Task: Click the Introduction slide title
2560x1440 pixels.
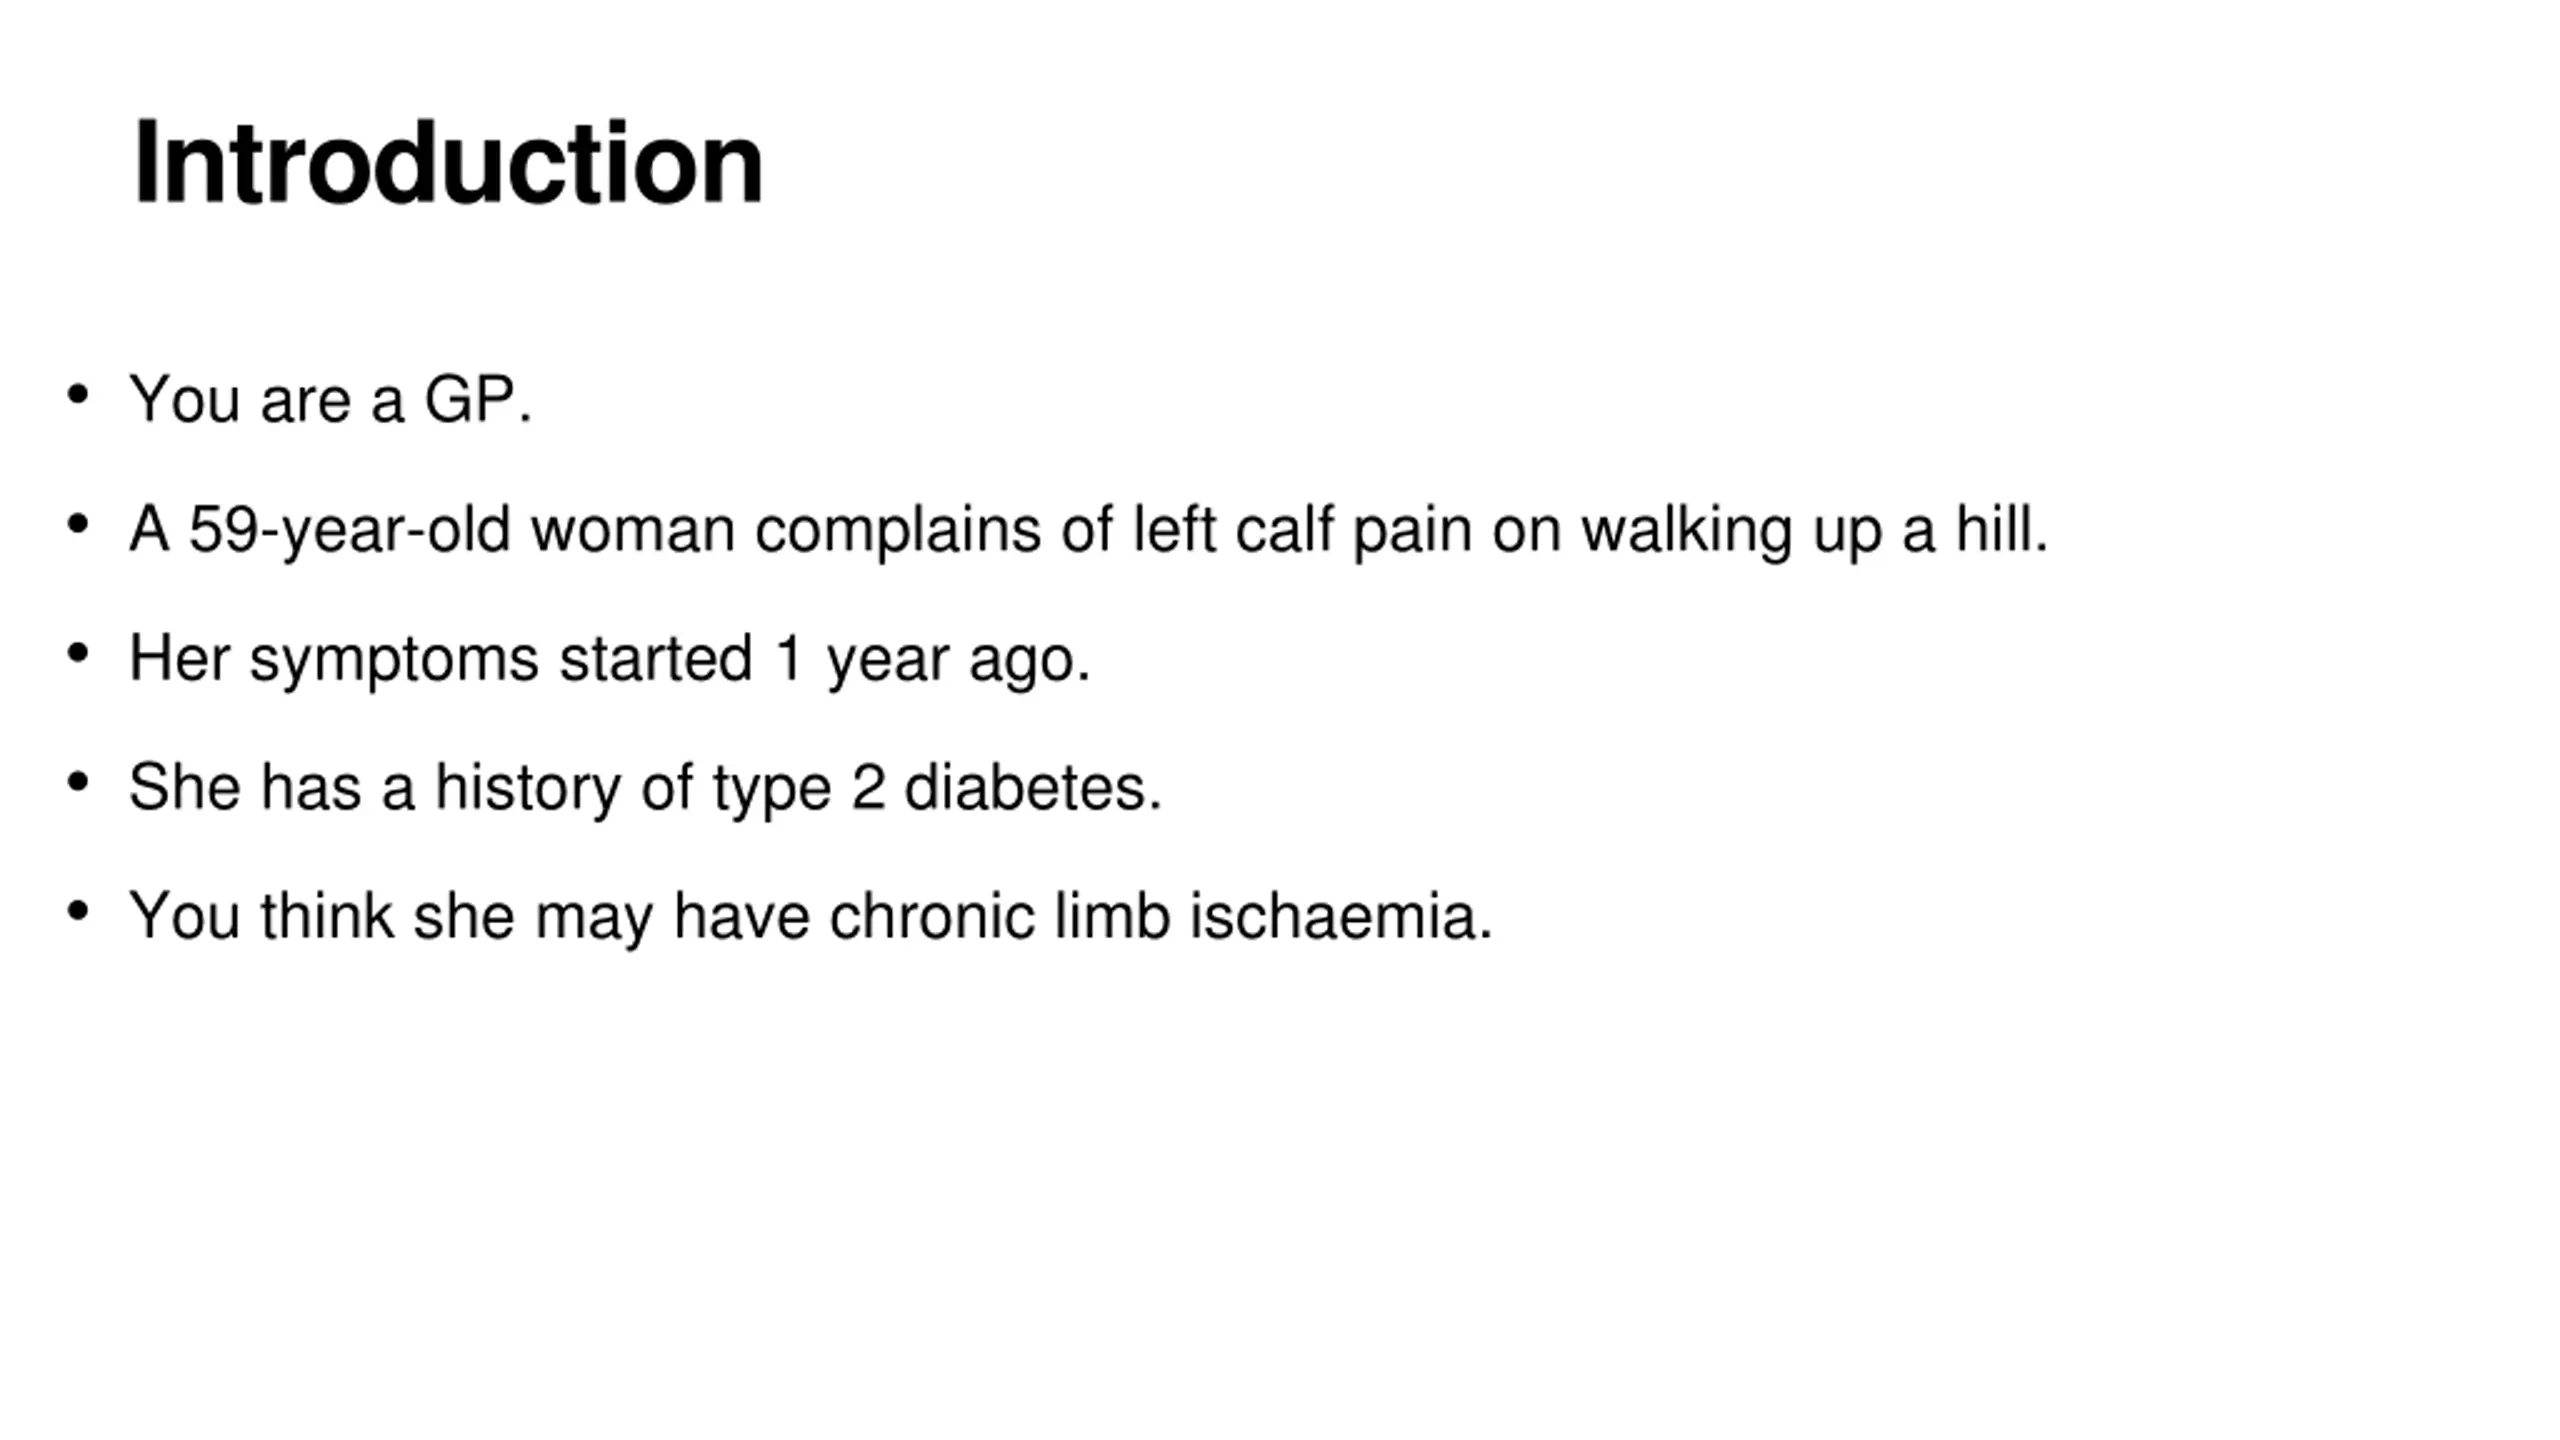Action: 448,163
